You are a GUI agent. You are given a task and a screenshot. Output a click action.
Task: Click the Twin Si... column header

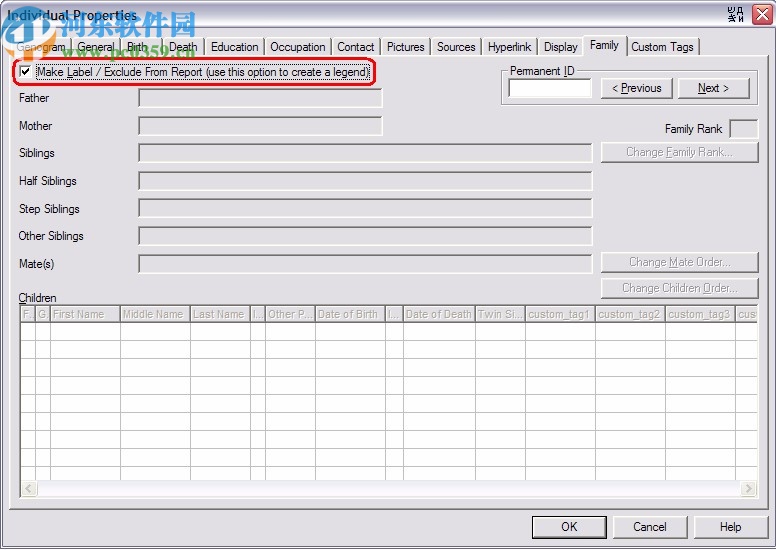(500, 314)
